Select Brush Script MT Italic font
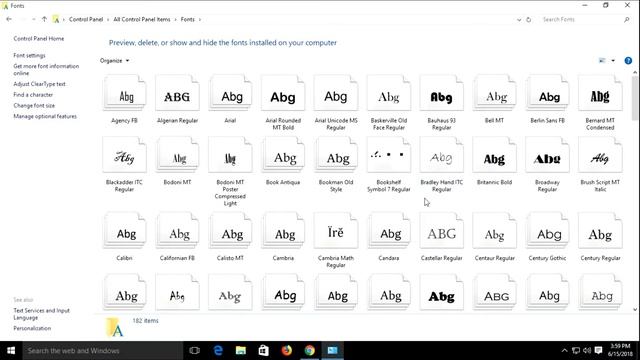 pyautogui.click(x=600, y=155)
